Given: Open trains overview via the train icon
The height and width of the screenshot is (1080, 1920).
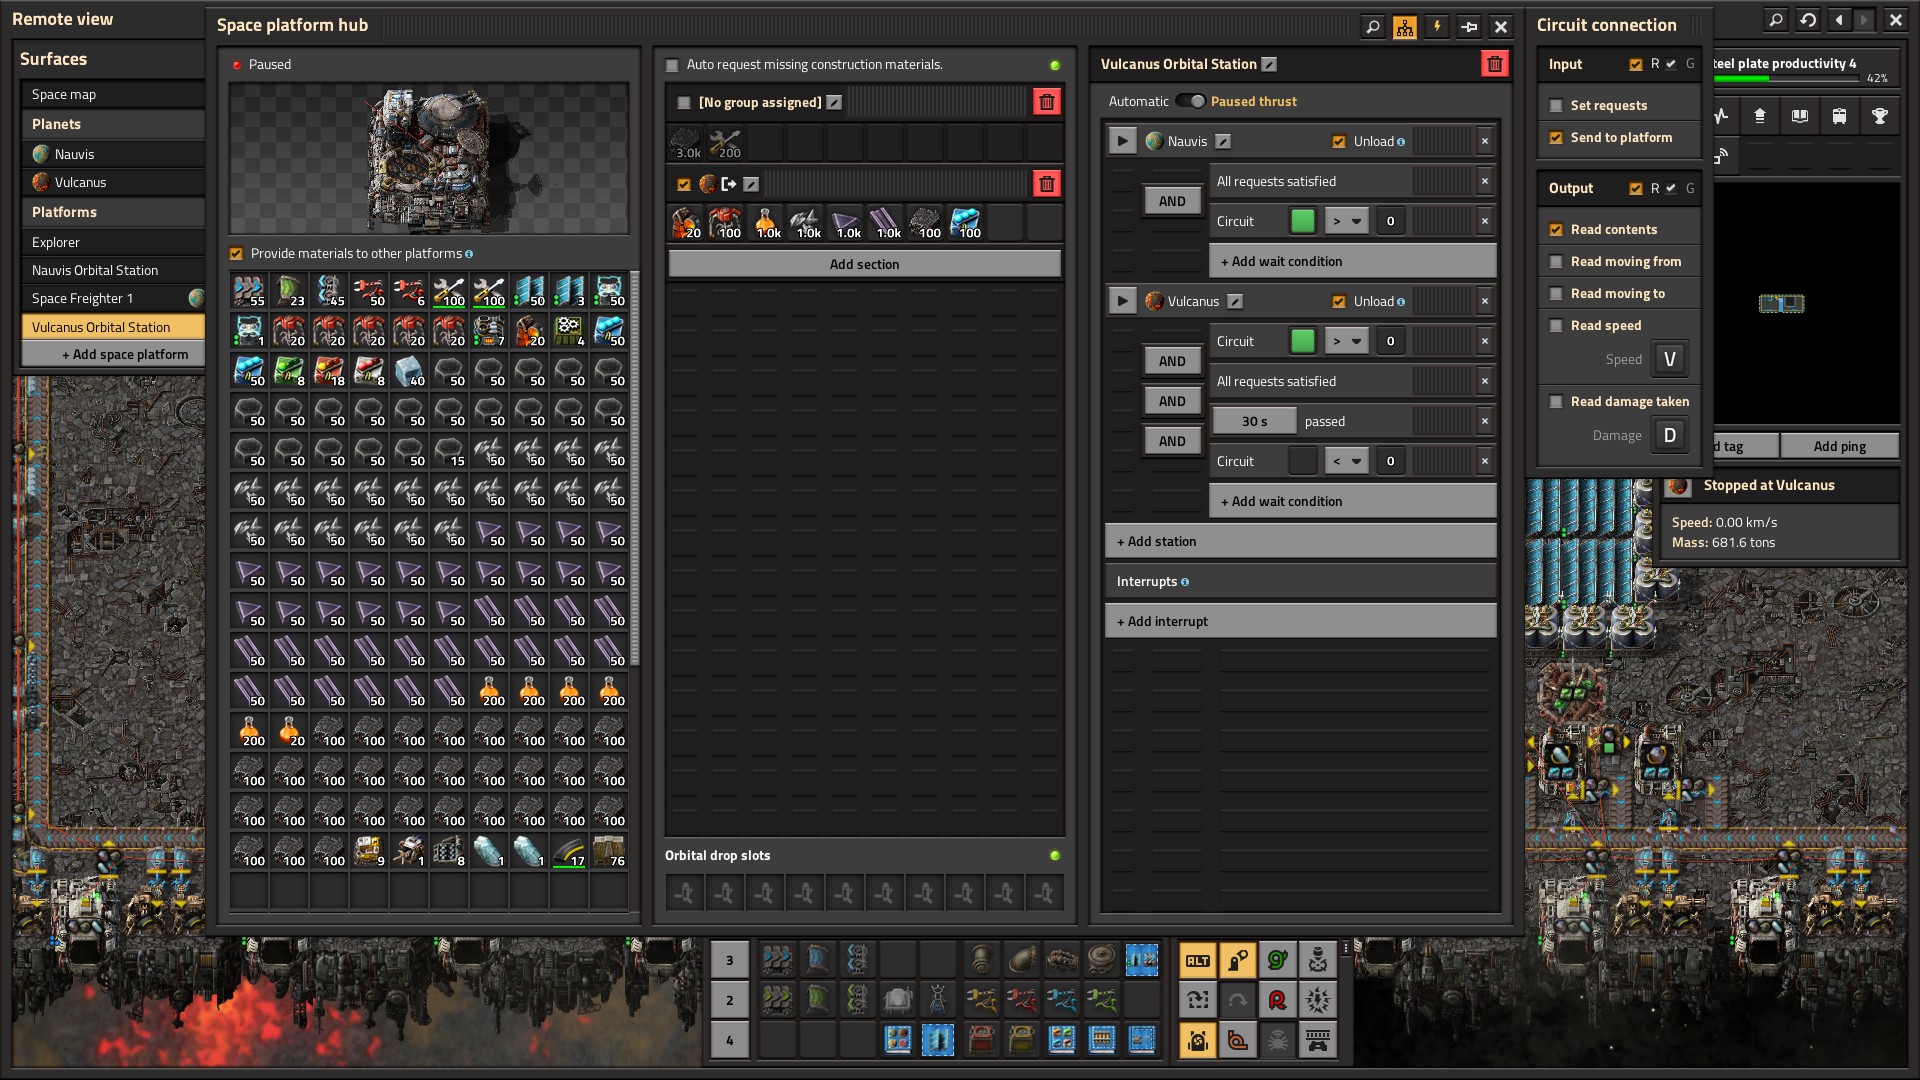Looking at the screenshot, I should (1839, 116).
